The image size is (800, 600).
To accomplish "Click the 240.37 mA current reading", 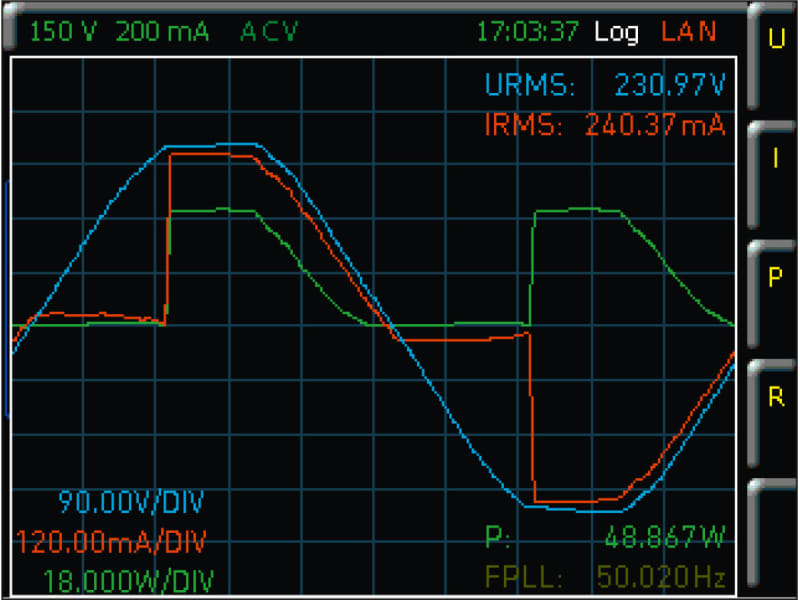I will coord(655,124).
